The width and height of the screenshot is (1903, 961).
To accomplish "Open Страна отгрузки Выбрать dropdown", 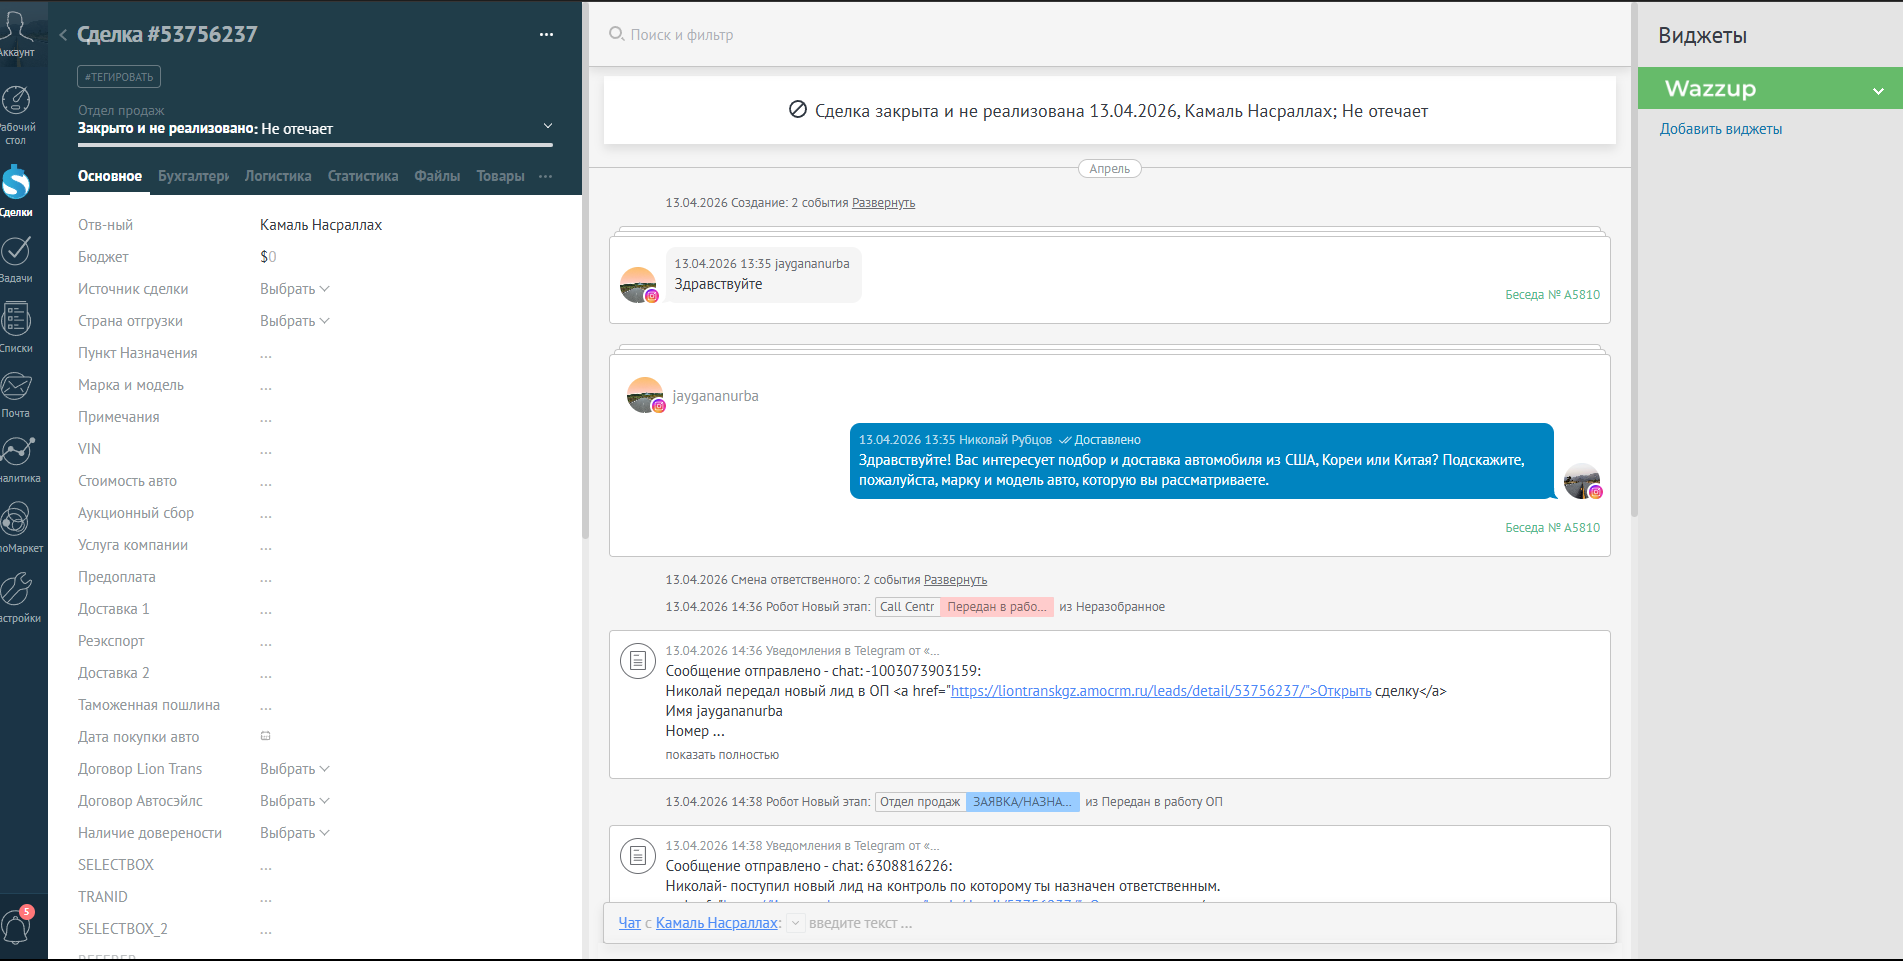I will 295,321.
